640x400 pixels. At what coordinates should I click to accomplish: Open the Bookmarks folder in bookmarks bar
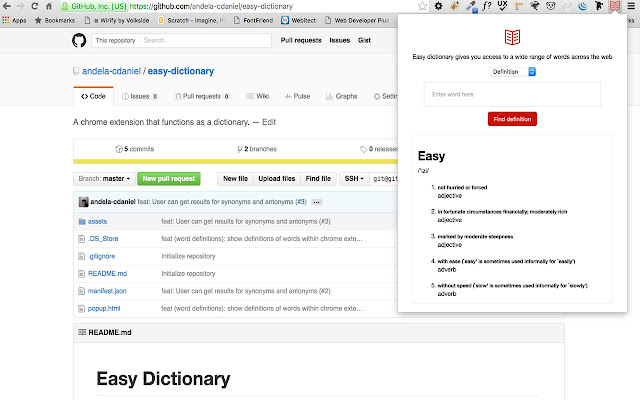click(55, 20)
